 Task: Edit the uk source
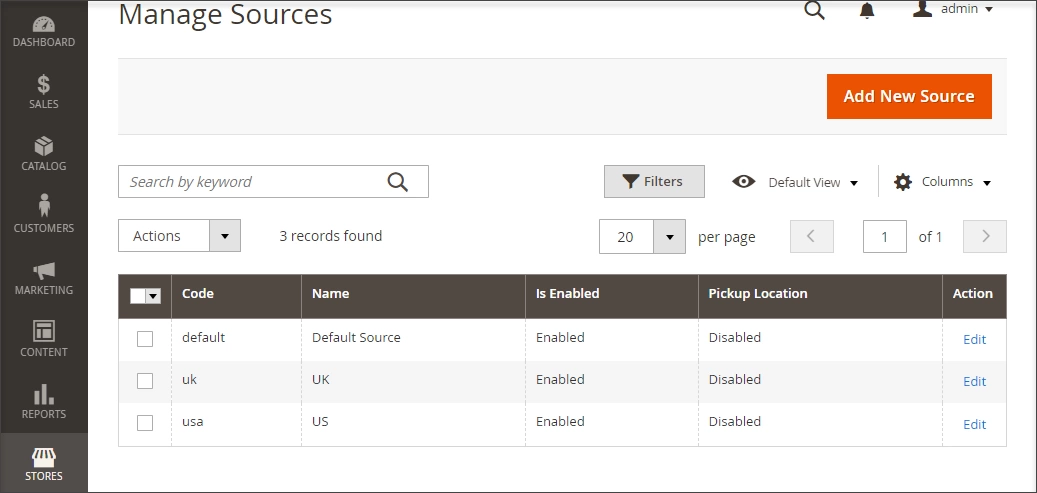click(x=974, y=382)
